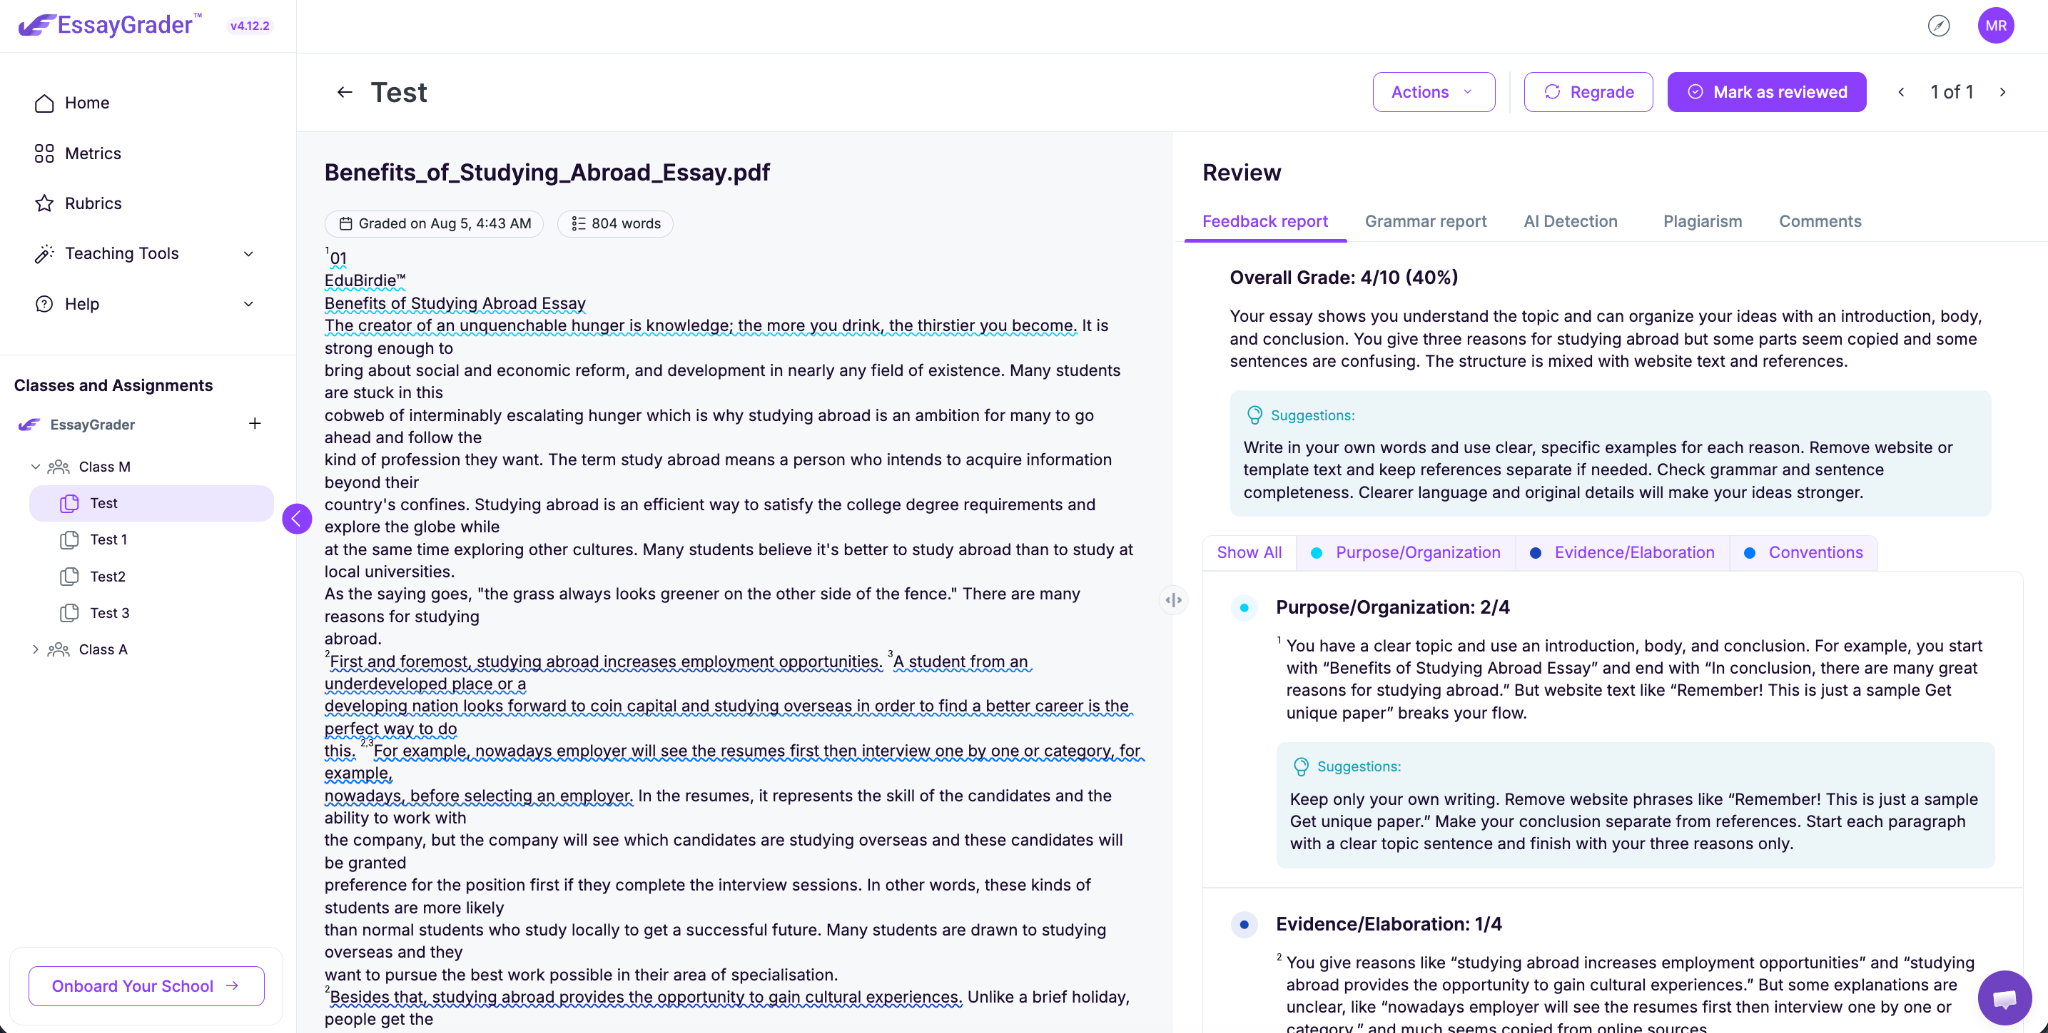The width and height of the screenshot is (2048, 1033).
Task: Expand the Help section chevron
Action: point(249,304)
